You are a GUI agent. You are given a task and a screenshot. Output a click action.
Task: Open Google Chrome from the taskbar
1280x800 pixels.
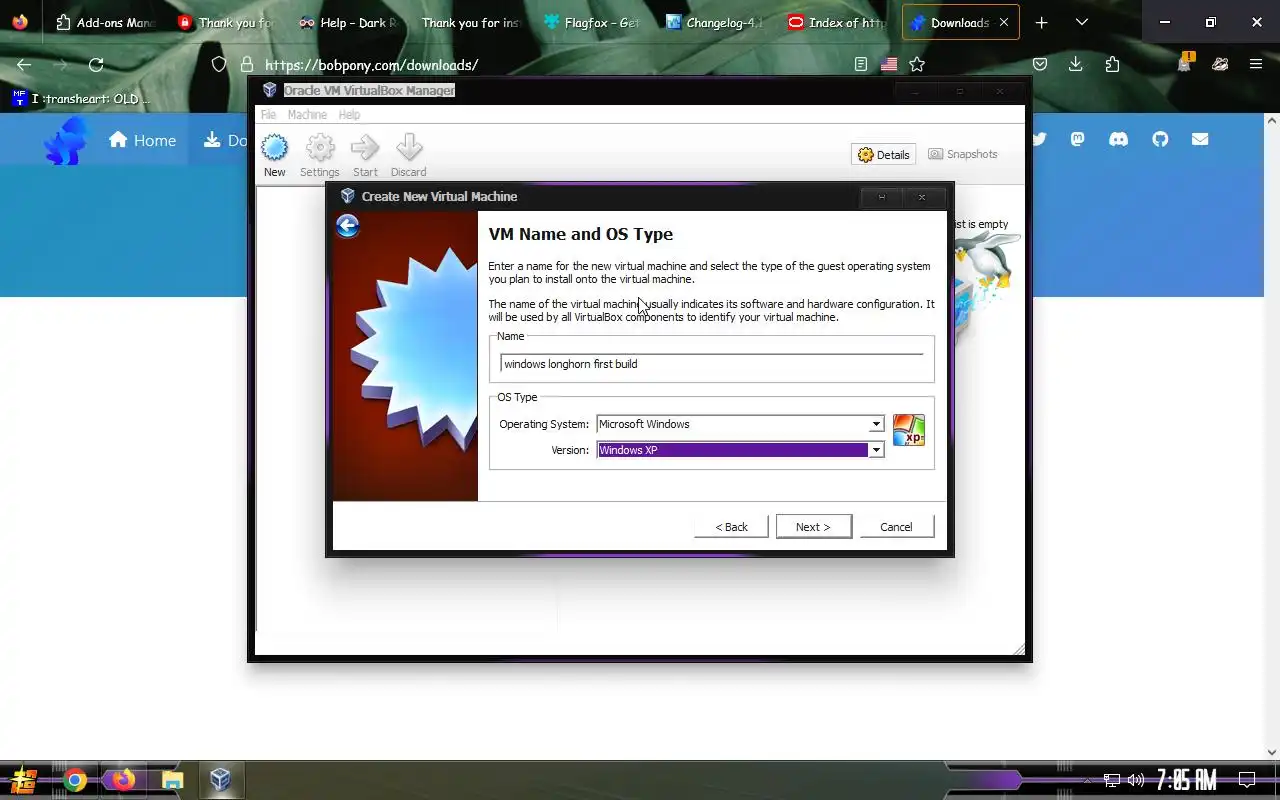(75, 780)
